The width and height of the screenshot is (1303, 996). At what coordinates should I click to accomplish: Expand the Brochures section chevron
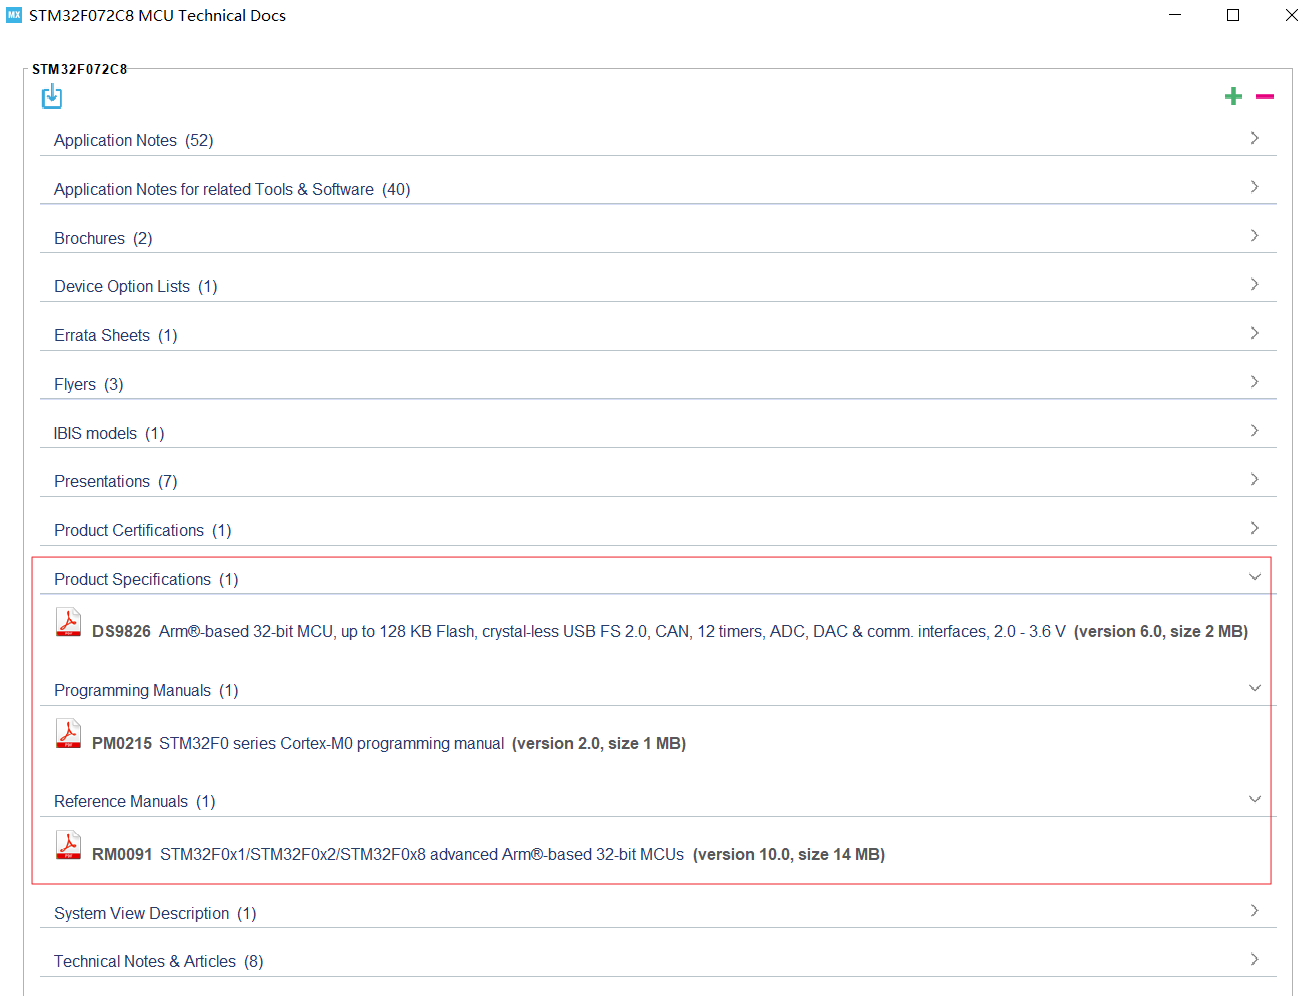pyautogui.click(x=1254, y=236)
